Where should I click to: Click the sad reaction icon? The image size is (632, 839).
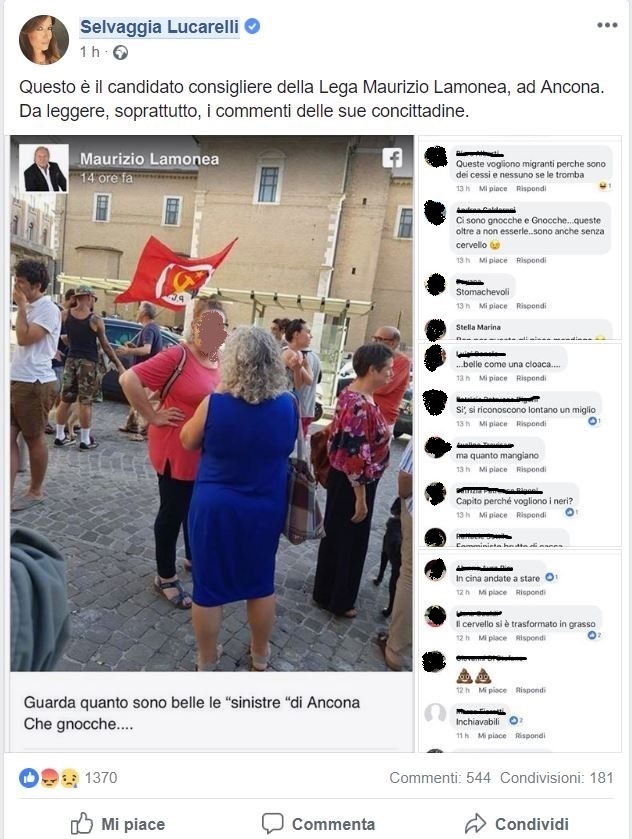point(70,777)
